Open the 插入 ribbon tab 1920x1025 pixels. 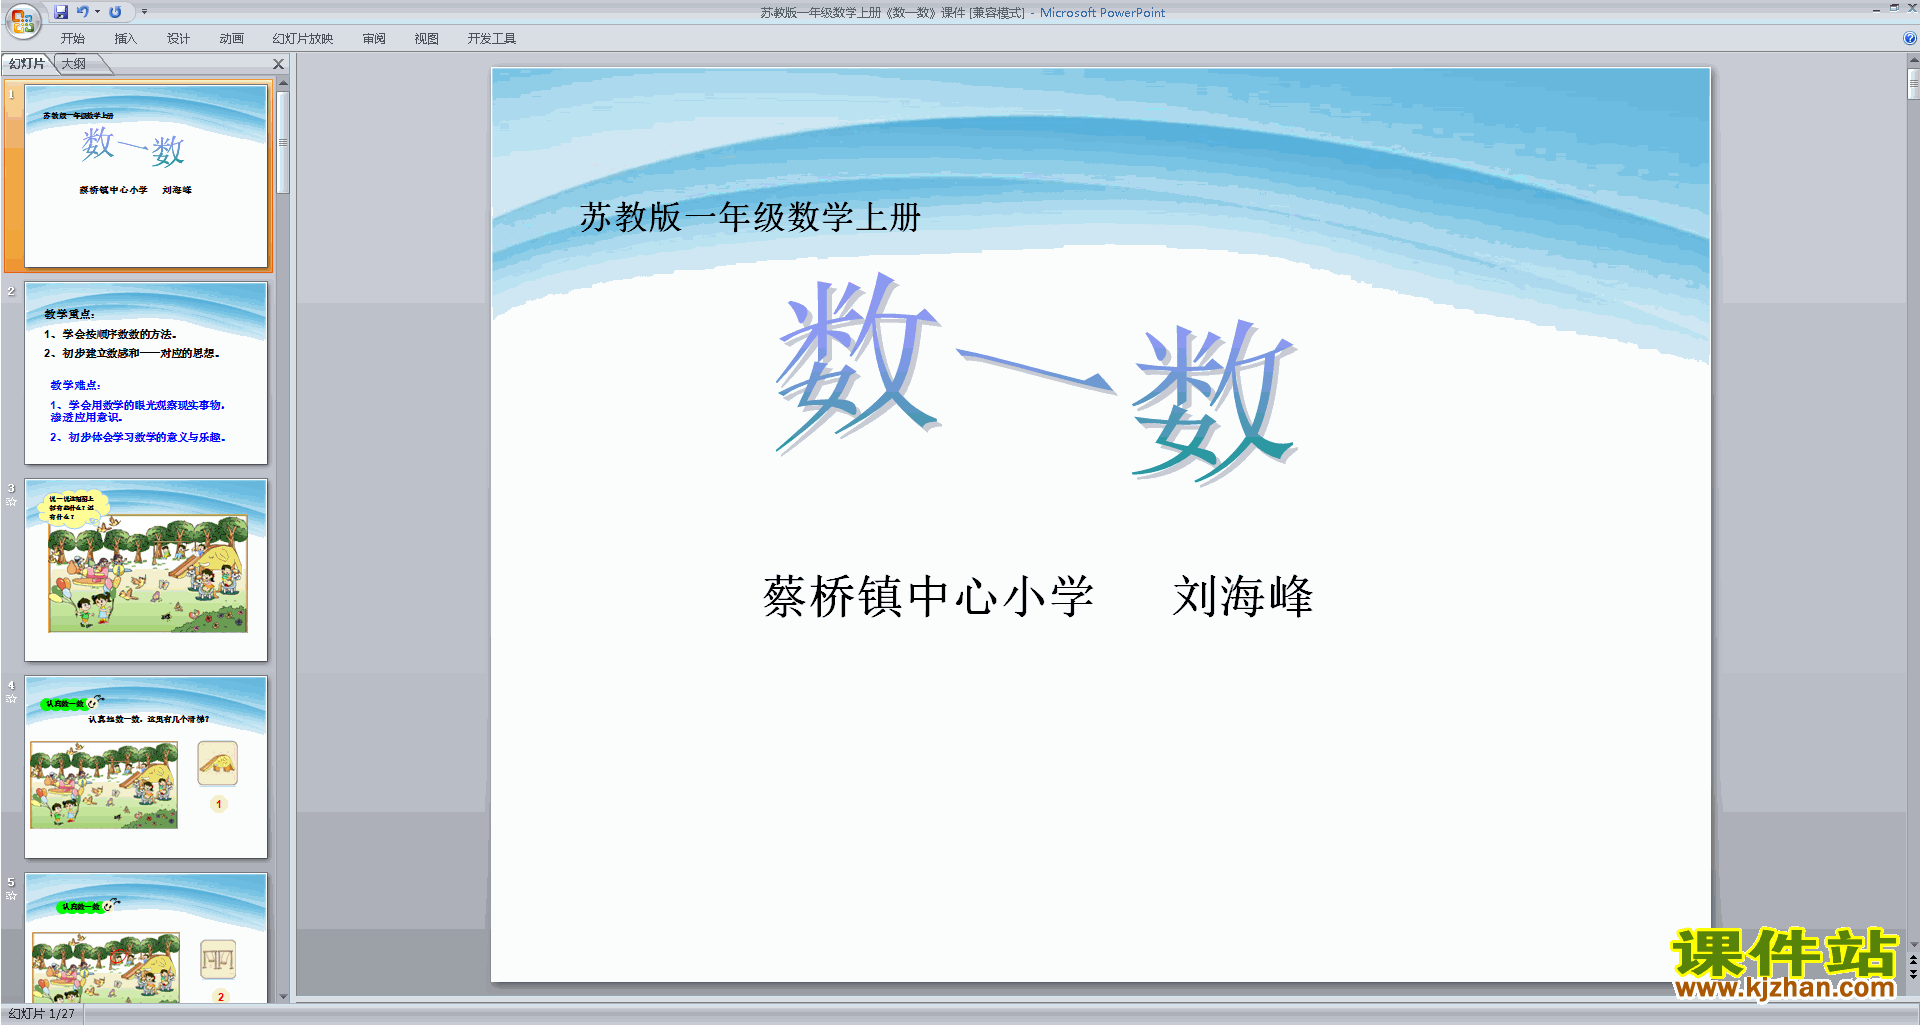click(x=126, y=38)
